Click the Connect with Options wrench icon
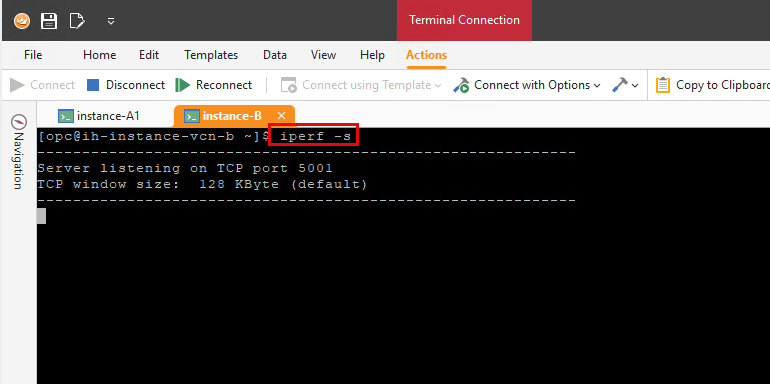The image size is (770, 384). pos(461,85)
